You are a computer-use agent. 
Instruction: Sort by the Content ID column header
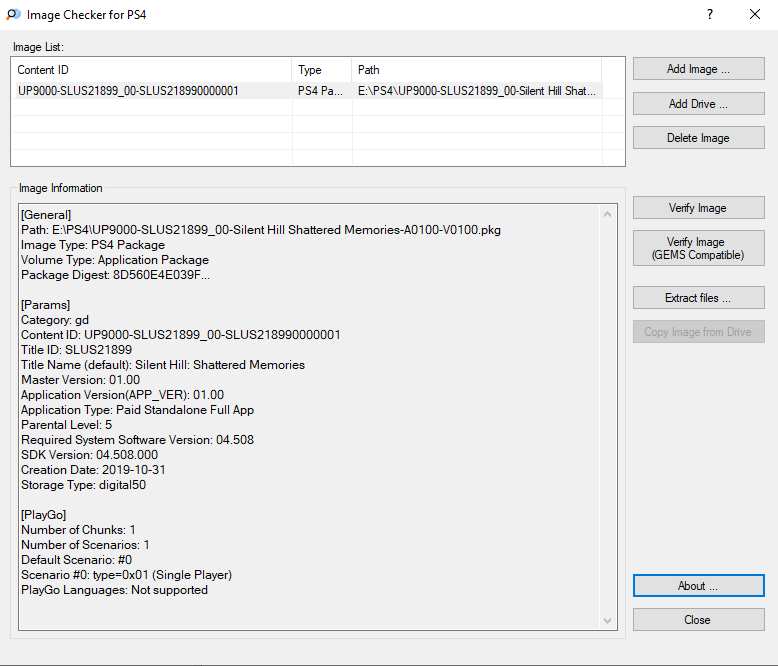tap(151, 70)
